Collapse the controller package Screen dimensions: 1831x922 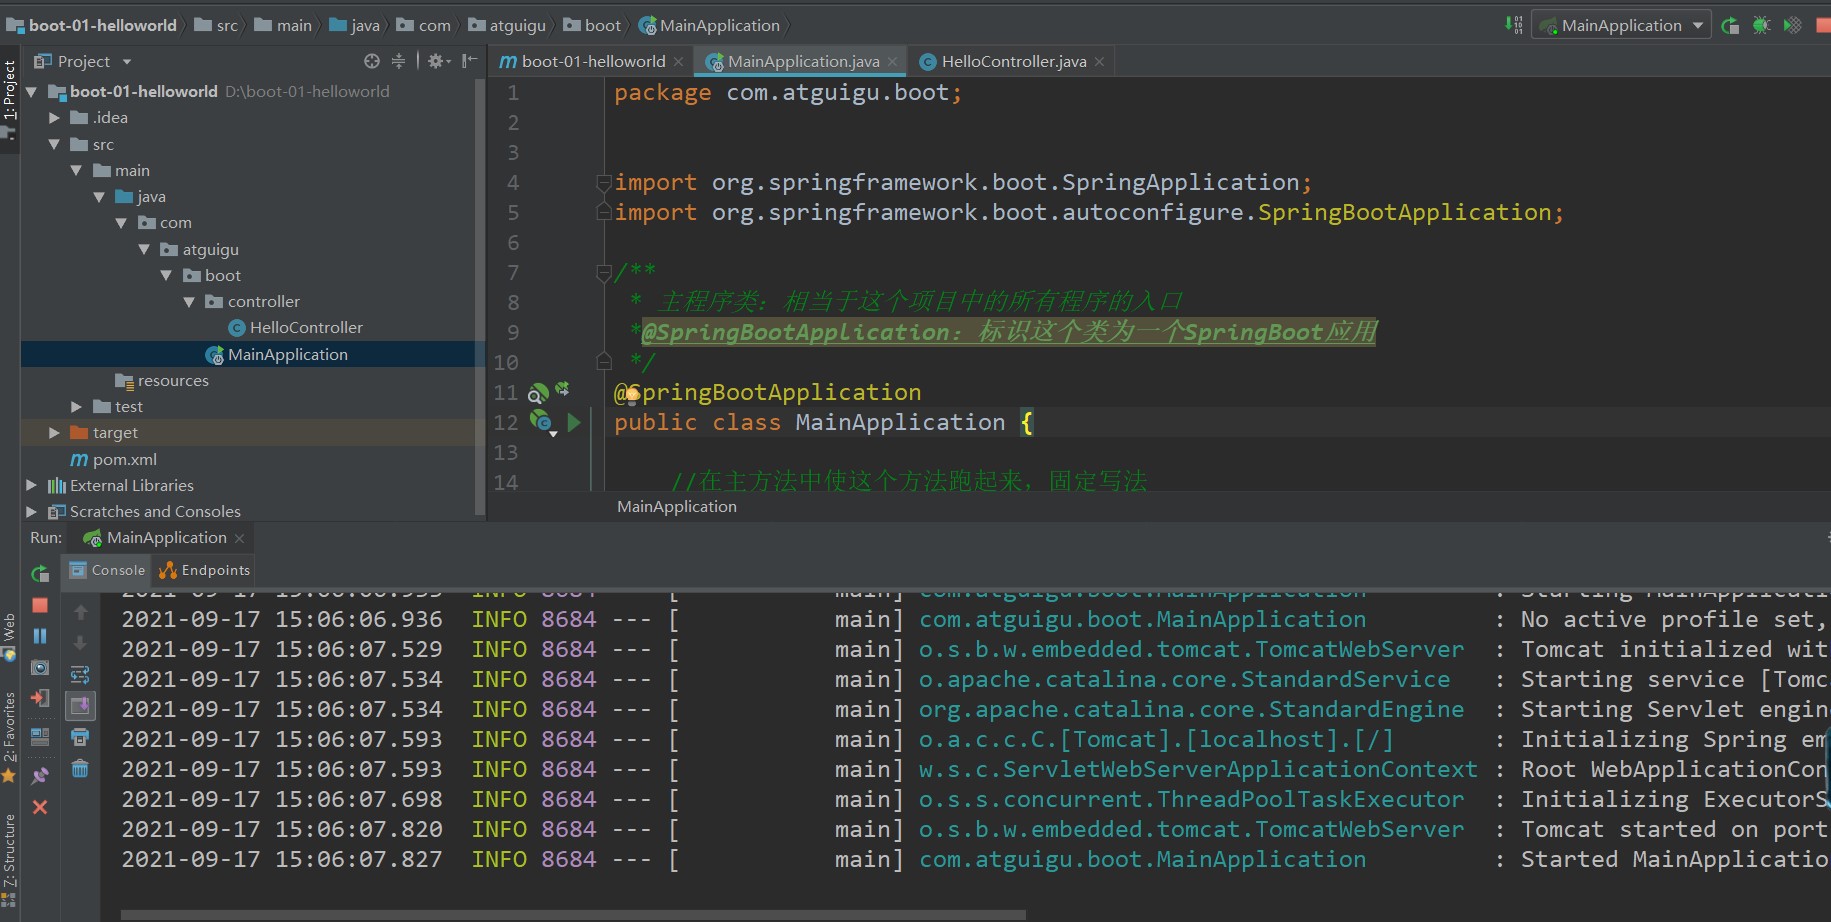click(188, 301)
